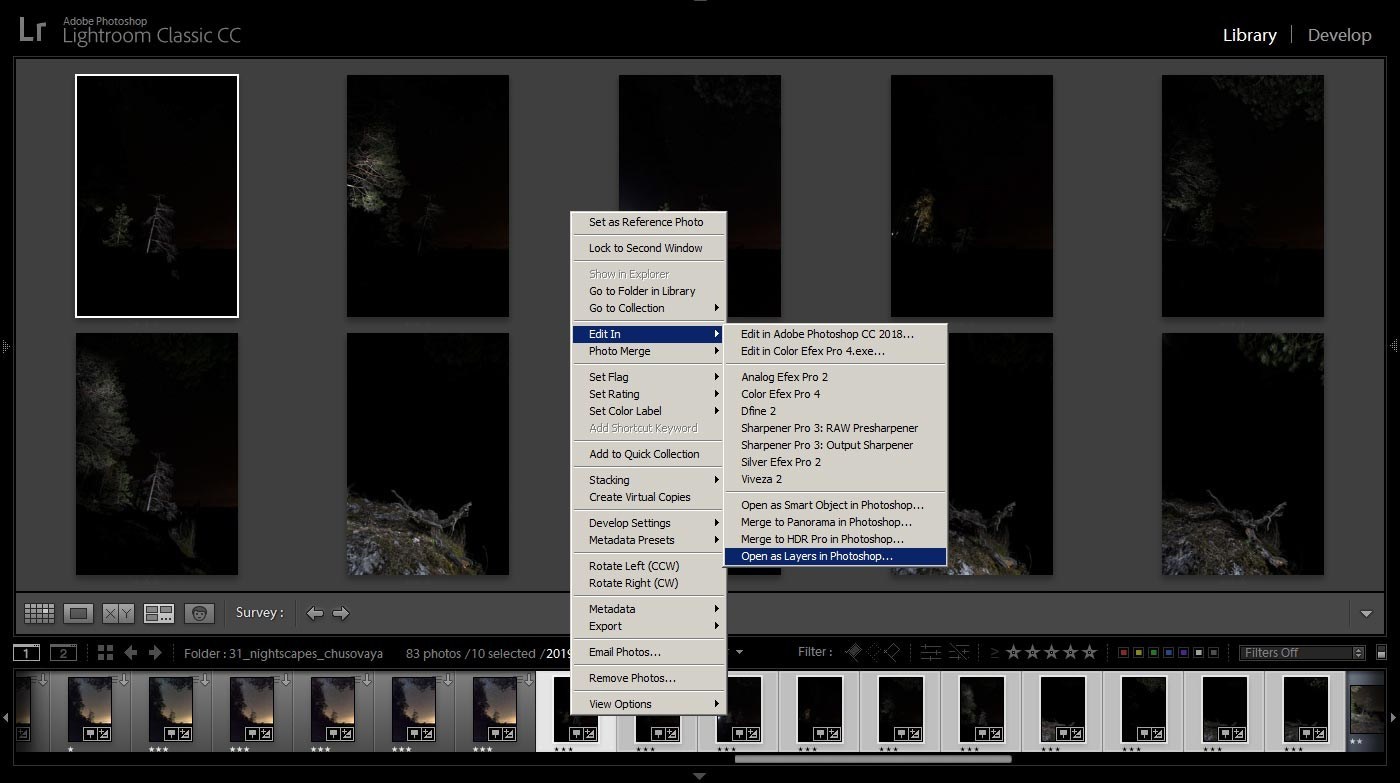The height and width of the screenshot is (783, 1400).
Task: Select the Survey view icon
Action: coord(159,613)
